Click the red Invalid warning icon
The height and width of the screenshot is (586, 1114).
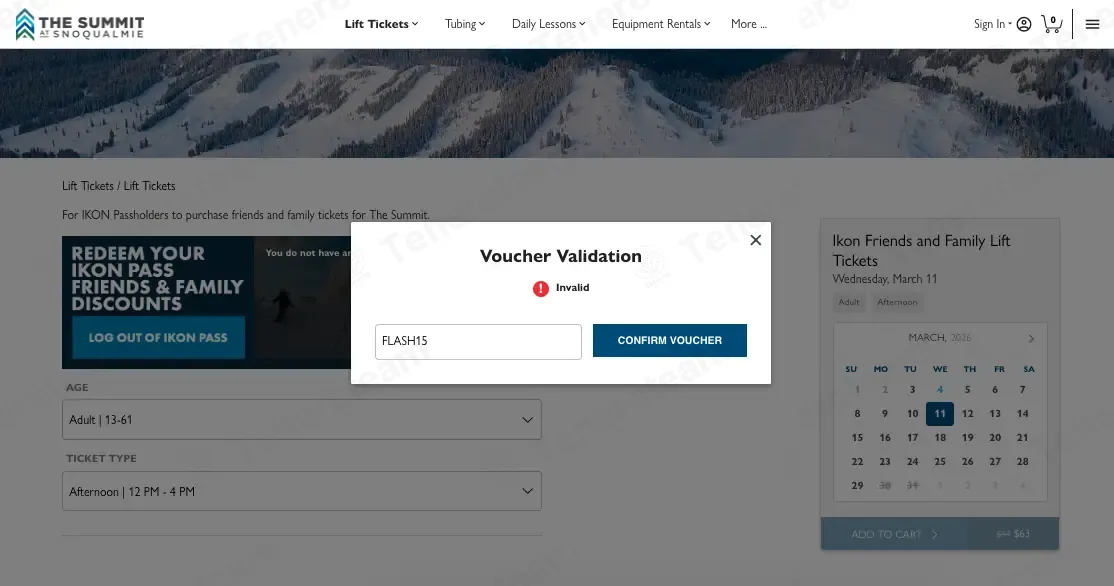(541, 288)
